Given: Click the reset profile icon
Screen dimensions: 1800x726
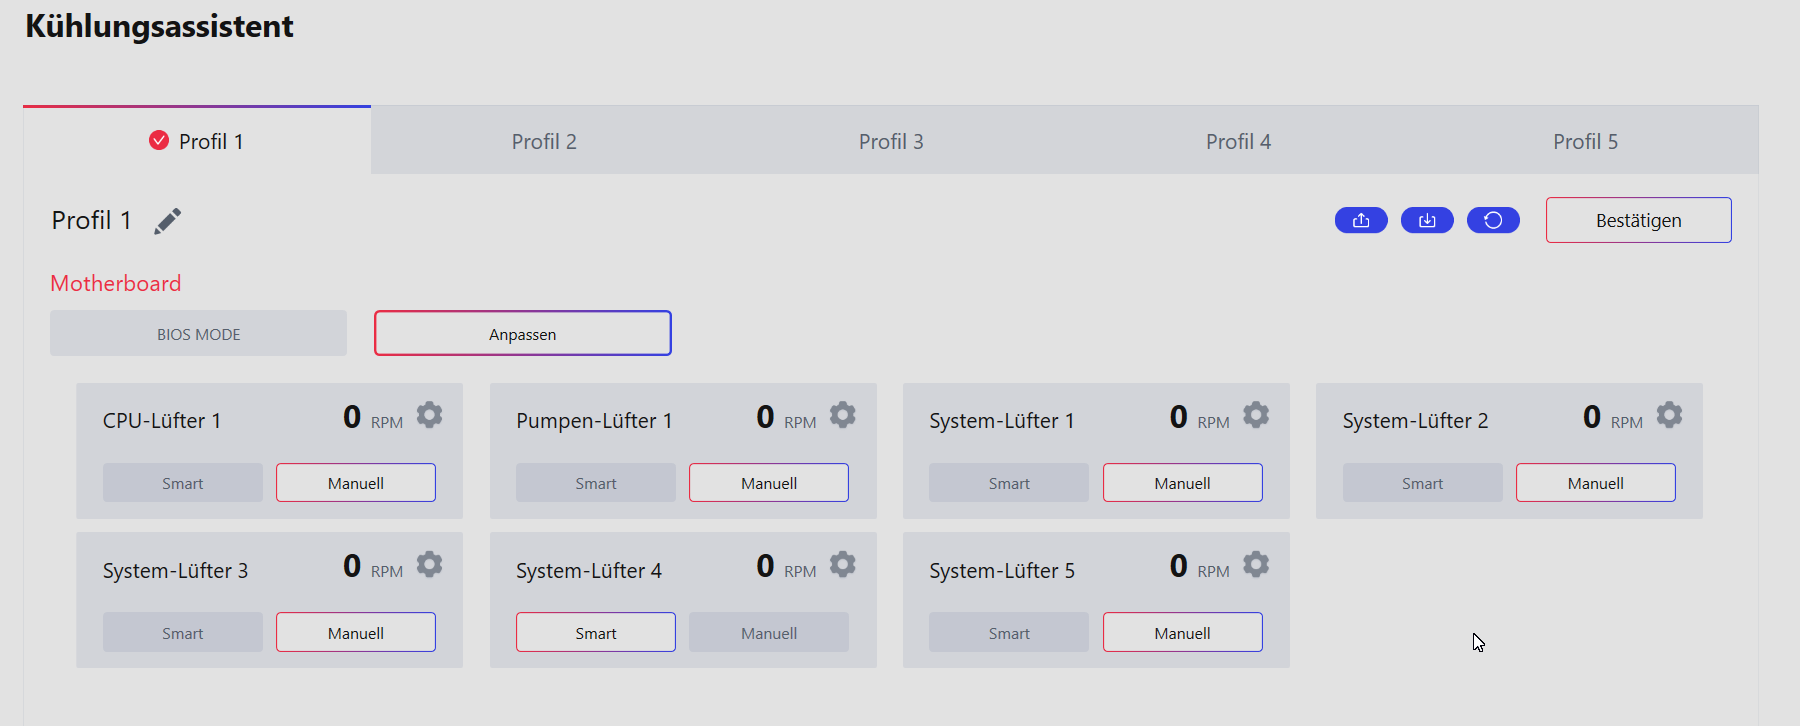Looking at the screenshot, I should click(x=1493, y=220).
